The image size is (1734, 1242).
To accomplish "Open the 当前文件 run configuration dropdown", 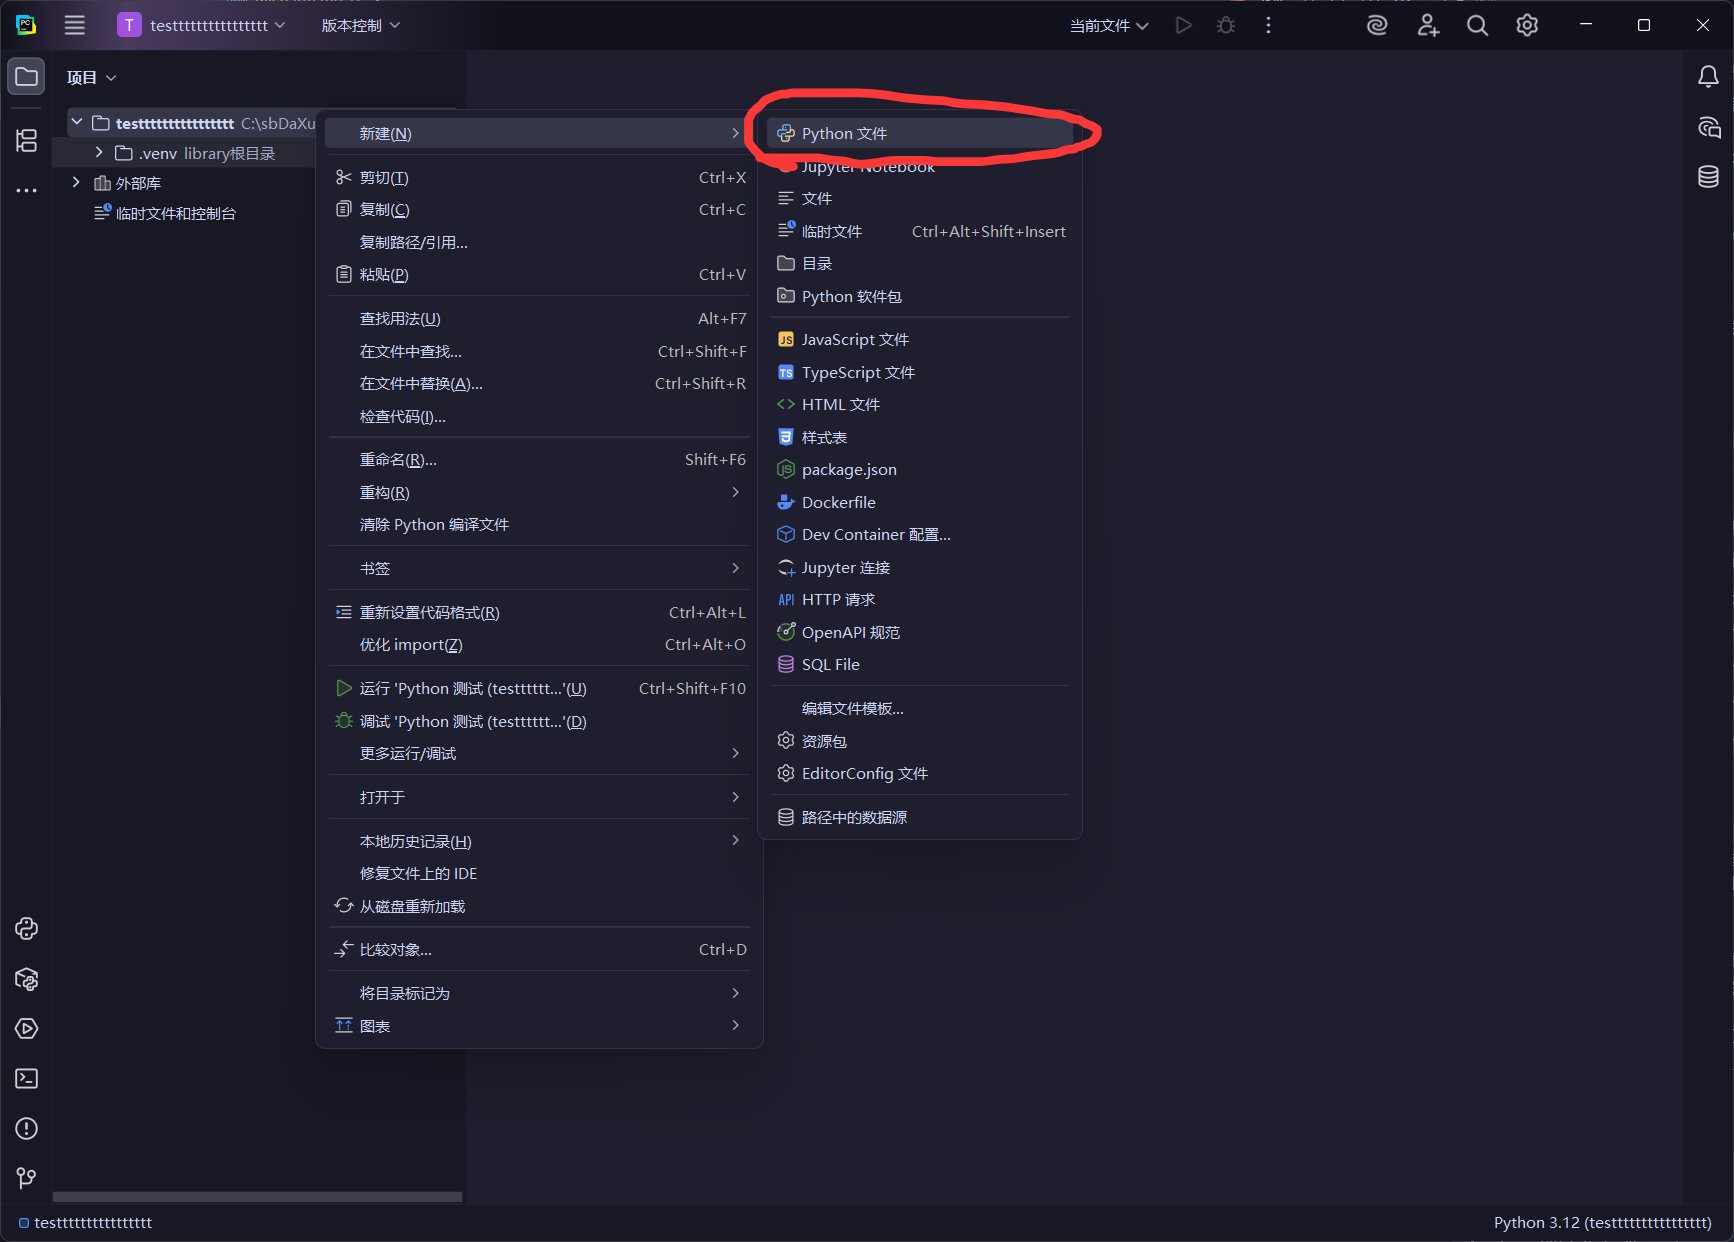I will [1108, 25].
